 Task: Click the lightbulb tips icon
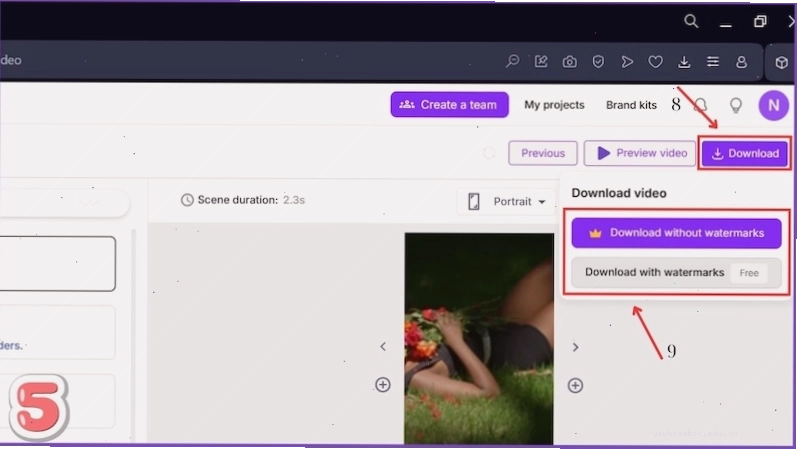coord(735,105)
